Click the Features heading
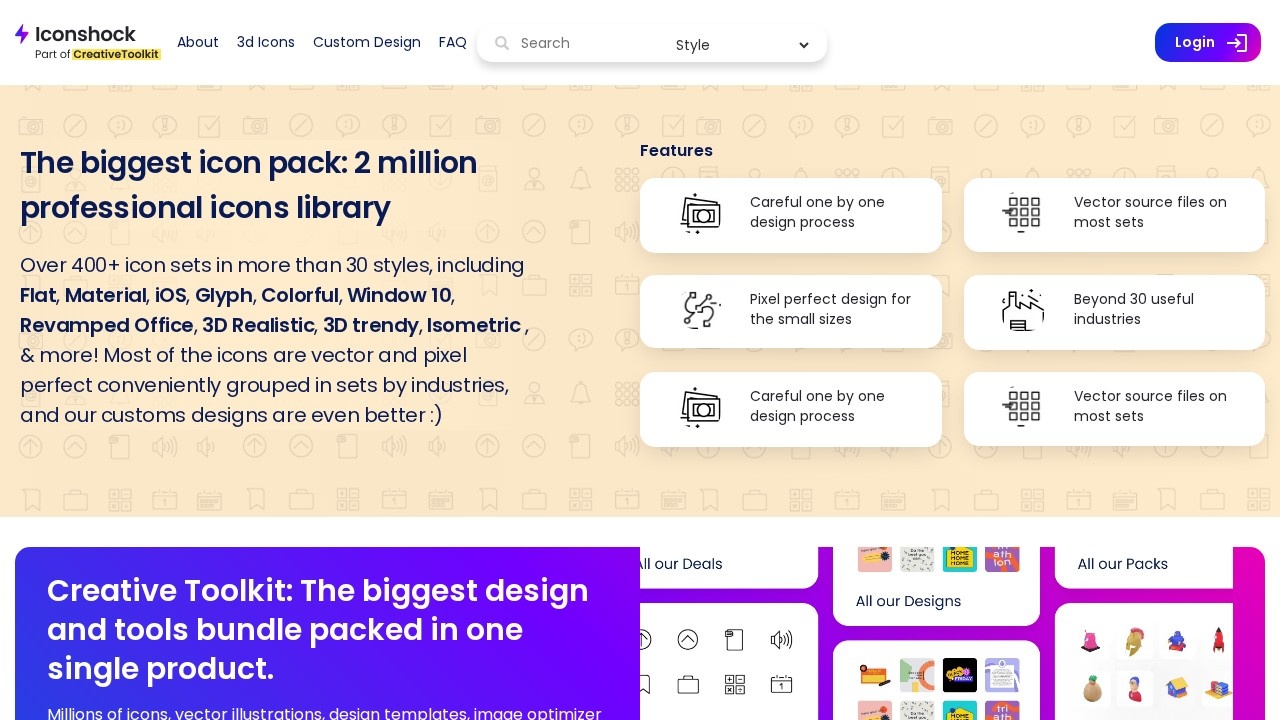1280x720 pixels. coord(676,151)
